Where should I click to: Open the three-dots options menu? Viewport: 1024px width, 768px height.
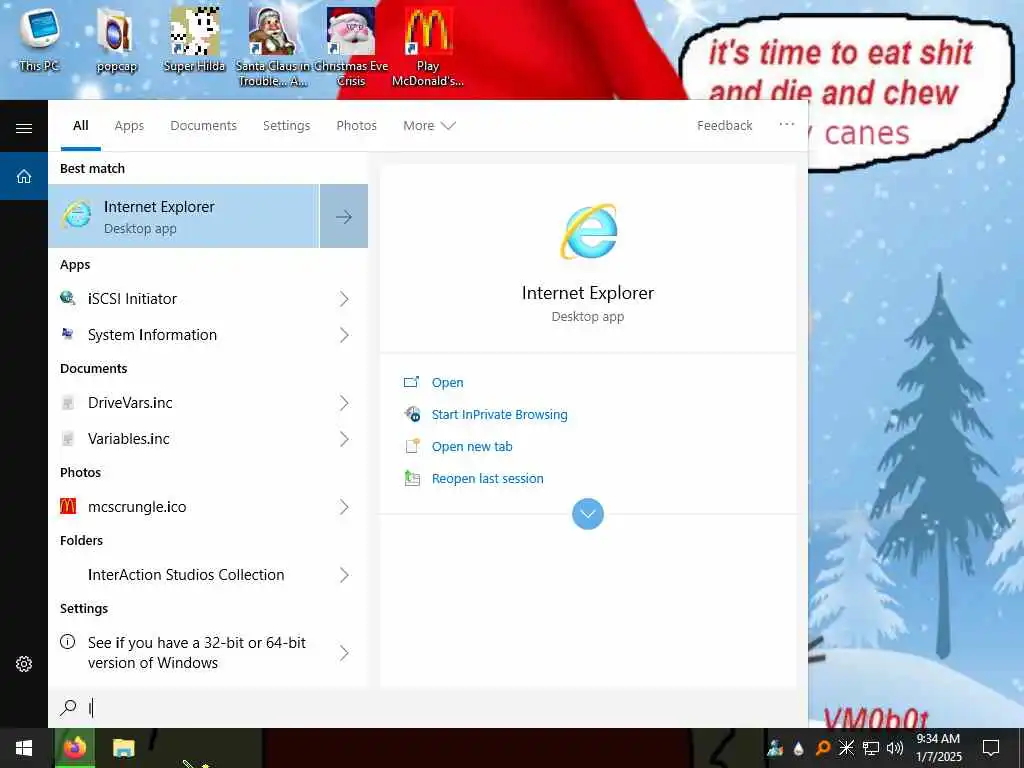click(786, 124)
